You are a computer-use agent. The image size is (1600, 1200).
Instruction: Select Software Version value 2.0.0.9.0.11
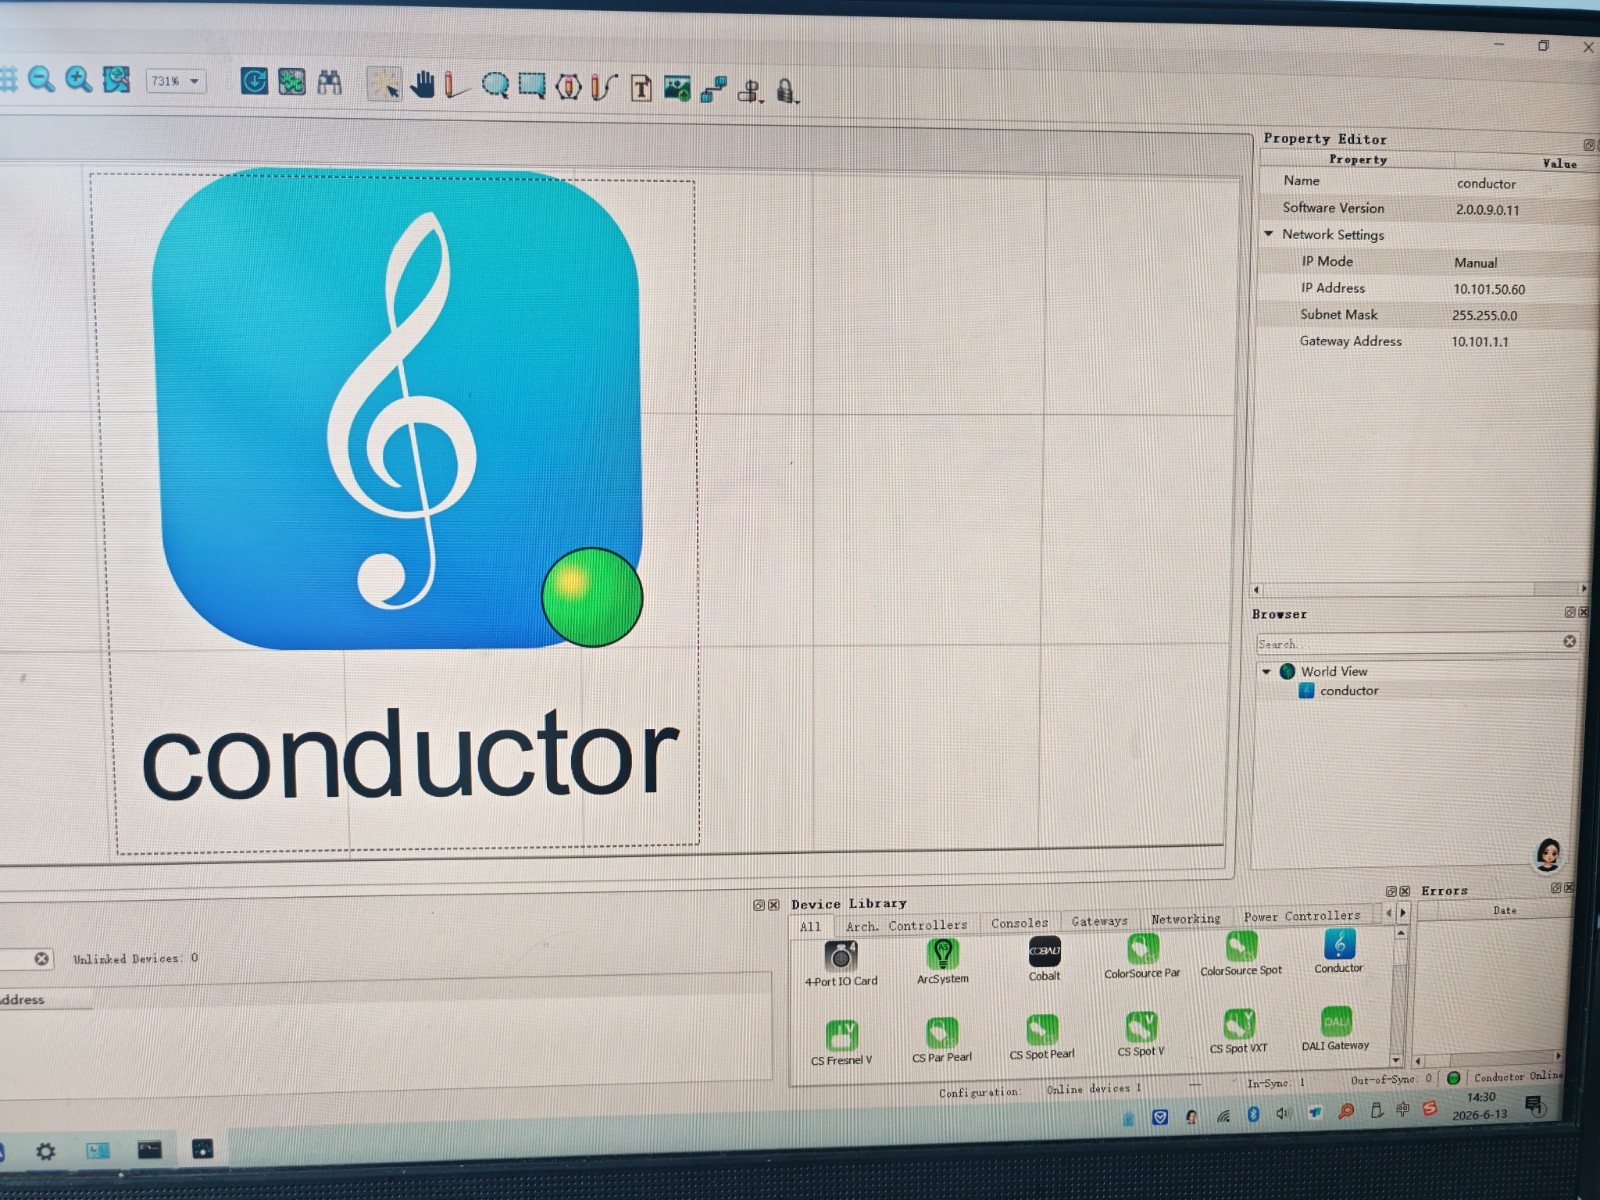coord(1487,210)
